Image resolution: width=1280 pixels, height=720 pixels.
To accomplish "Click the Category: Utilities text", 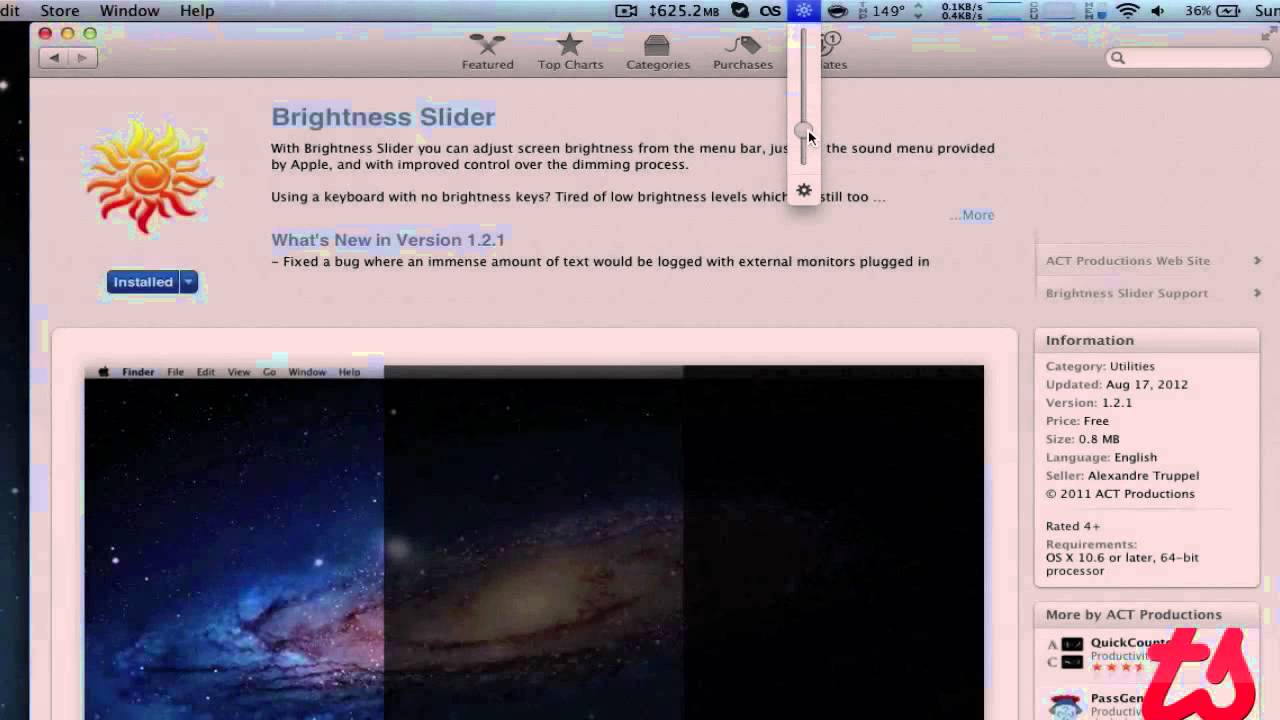I will pos(1100,366).
